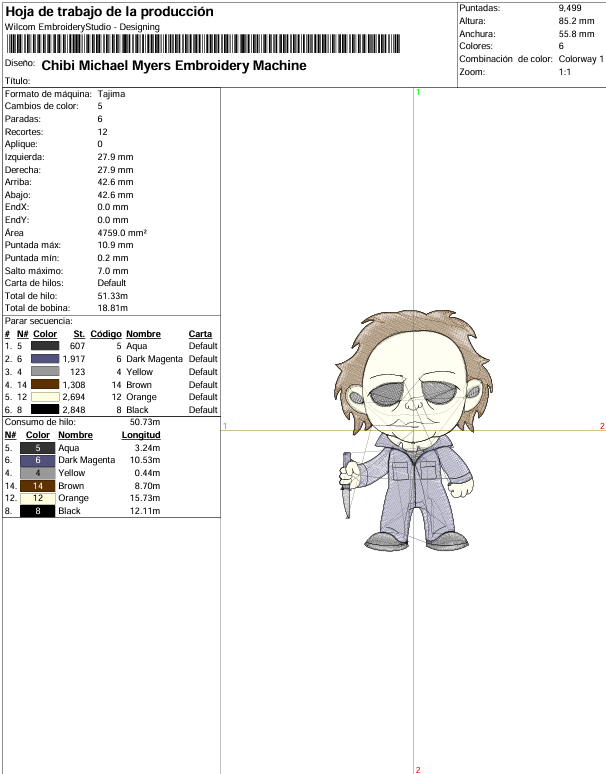This screenshot has width=606, height=774.
Task: Select the 'Colorway 1' value
Action: point(581,59)
